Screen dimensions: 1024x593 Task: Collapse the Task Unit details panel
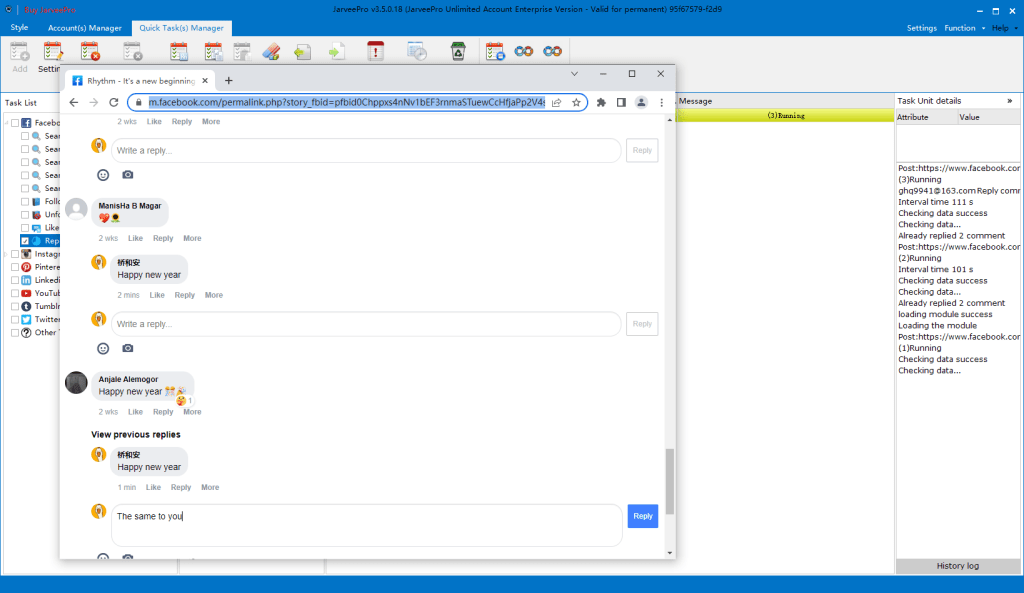tap(1009, 101)
